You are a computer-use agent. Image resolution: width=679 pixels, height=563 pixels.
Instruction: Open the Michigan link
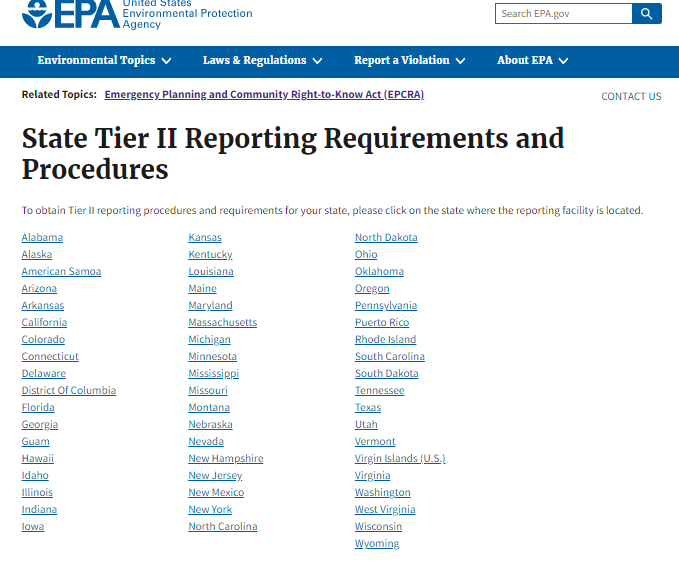[x=210, y=339]
